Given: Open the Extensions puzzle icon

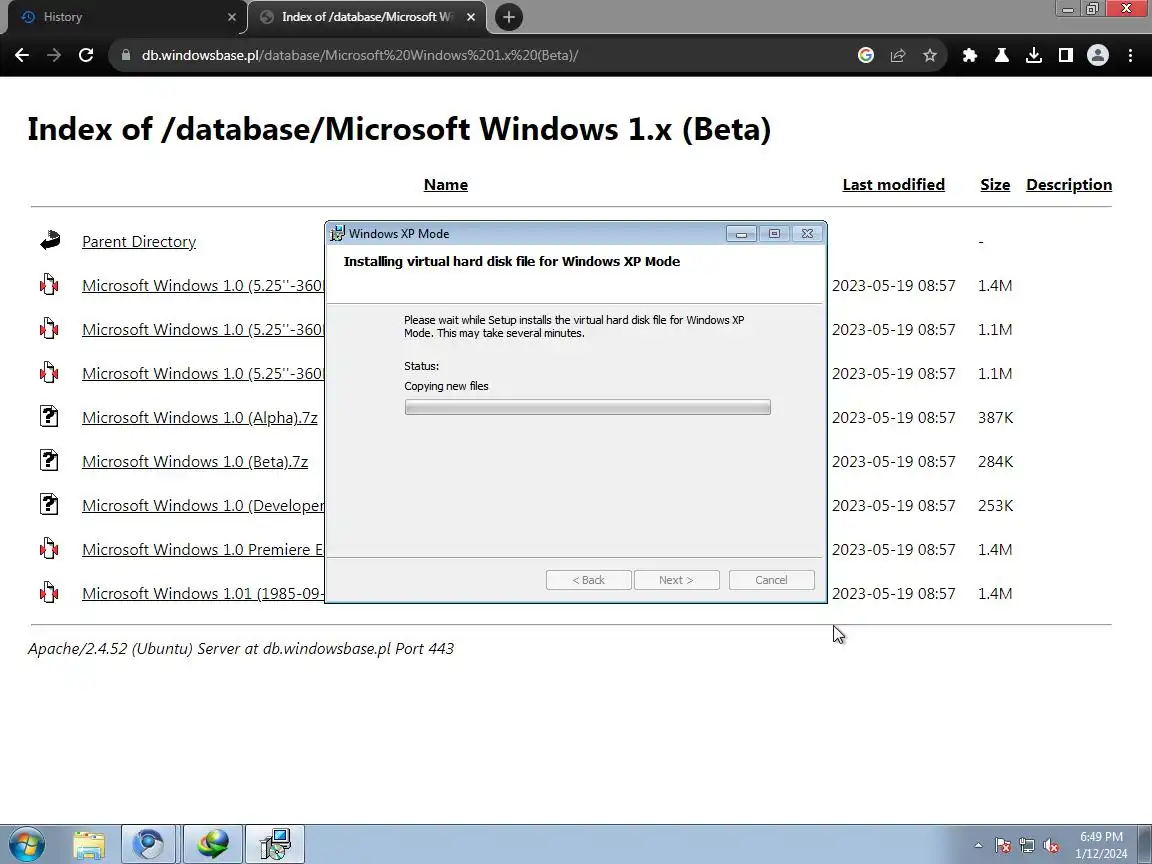Looking at the screenshot, I should click(x=970, y=55).
